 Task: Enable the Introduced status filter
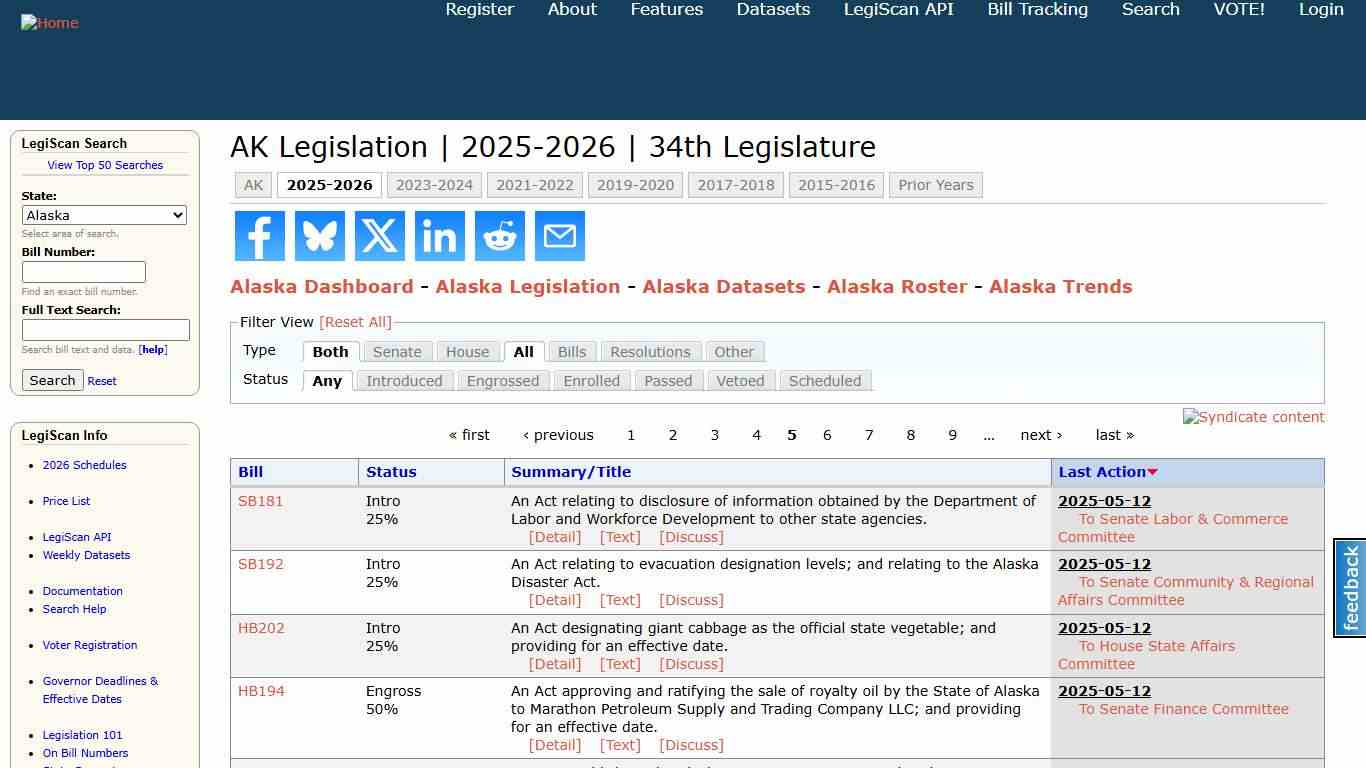click(404, 380)
